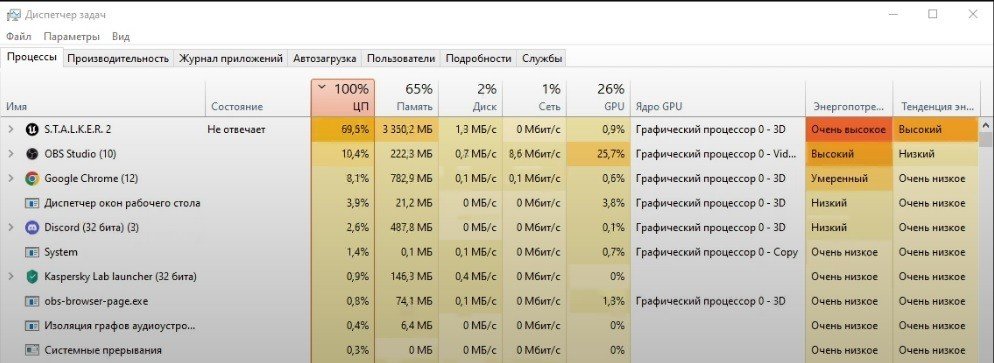The height and width of the screenshot is (363, 994).
Task: Open the Параметры menu
Action: click(x=72, y=37)
